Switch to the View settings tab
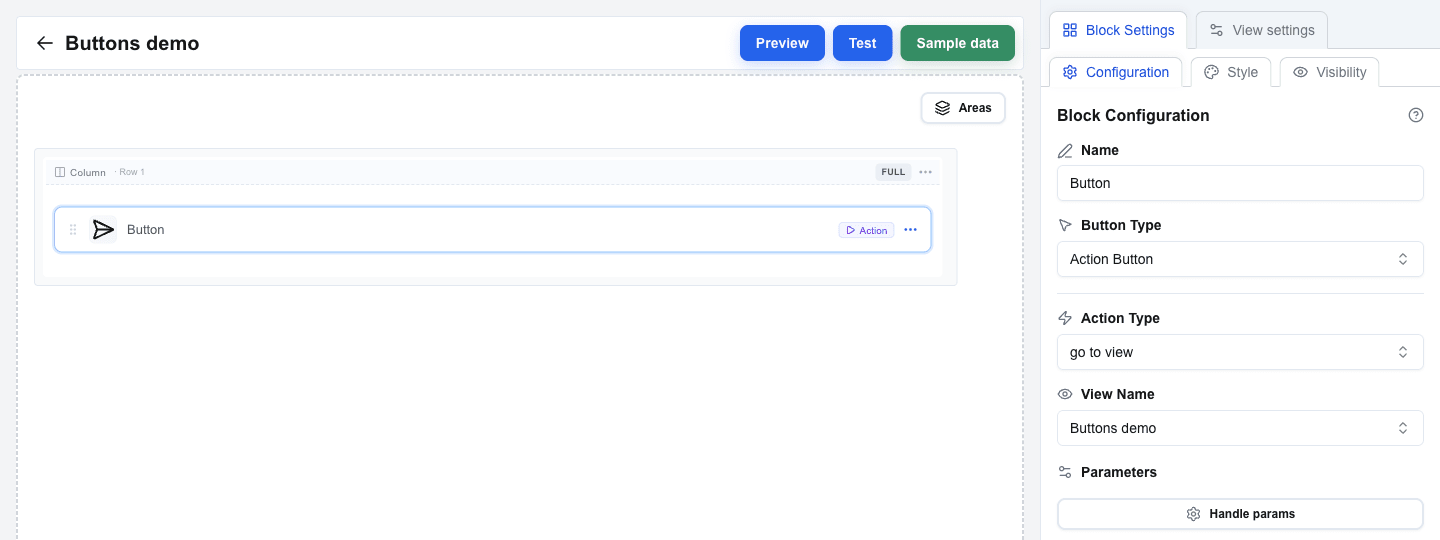 pos(1262,30)
